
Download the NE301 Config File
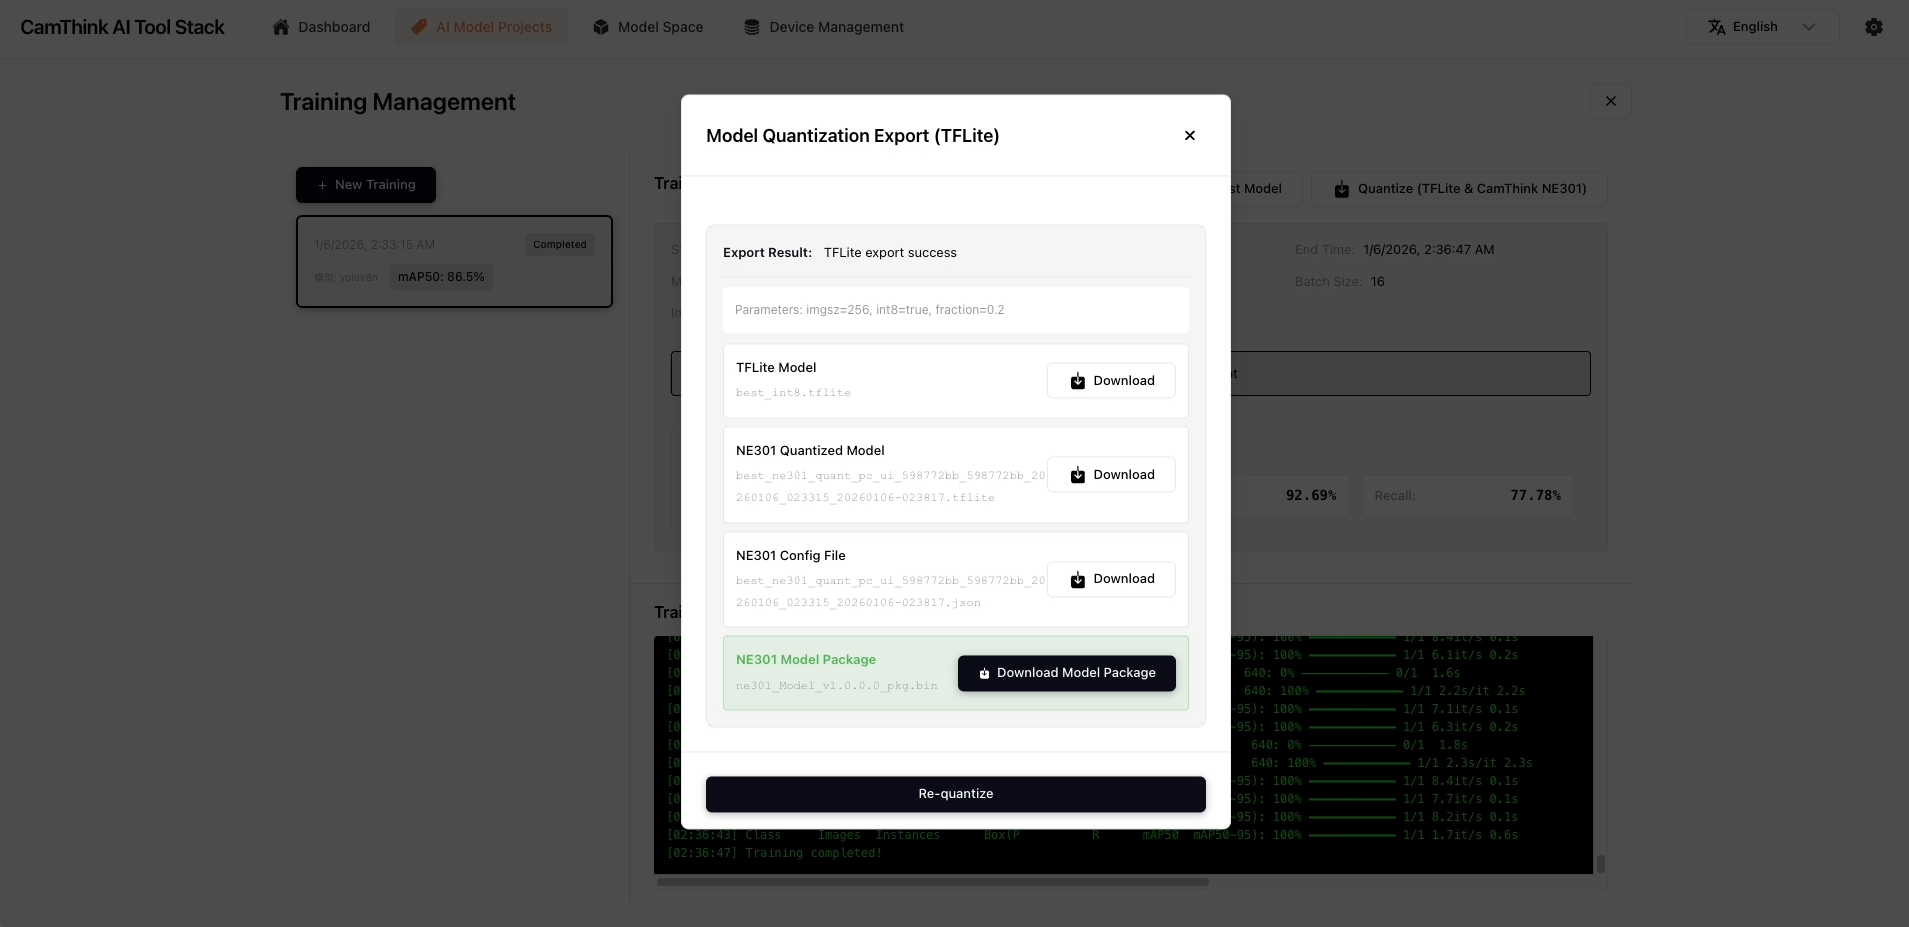point(1110,579)
